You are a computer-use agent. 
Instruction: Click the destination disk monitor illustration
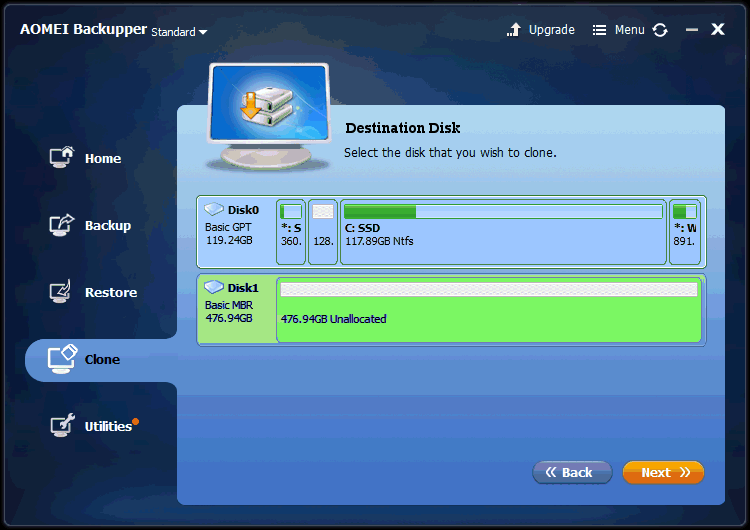[x=269, y=116]
